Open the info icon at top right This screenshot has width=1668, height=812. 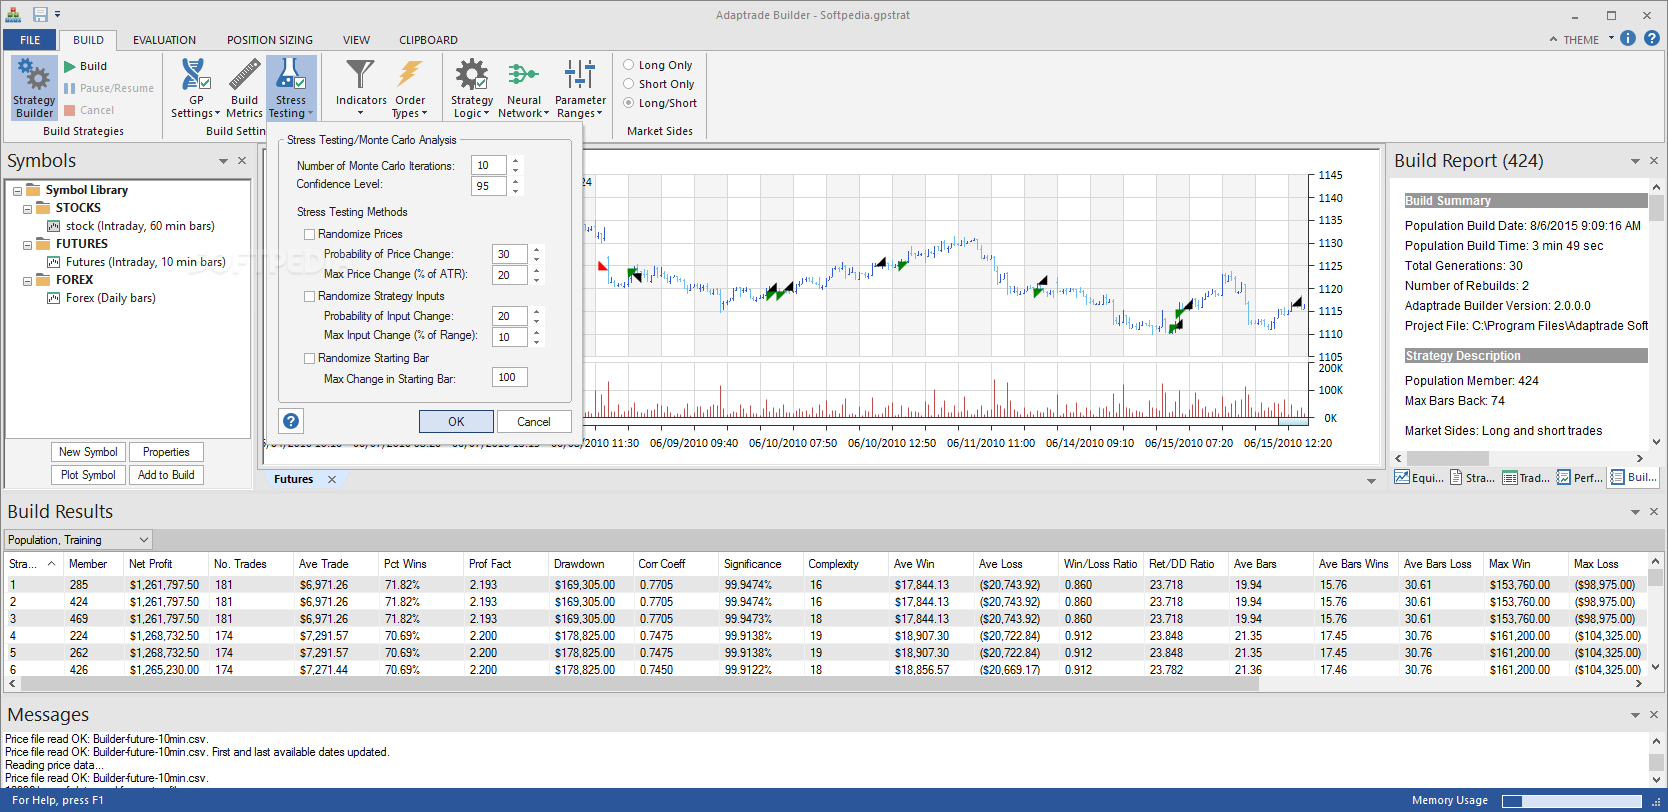coord(1628,38)
